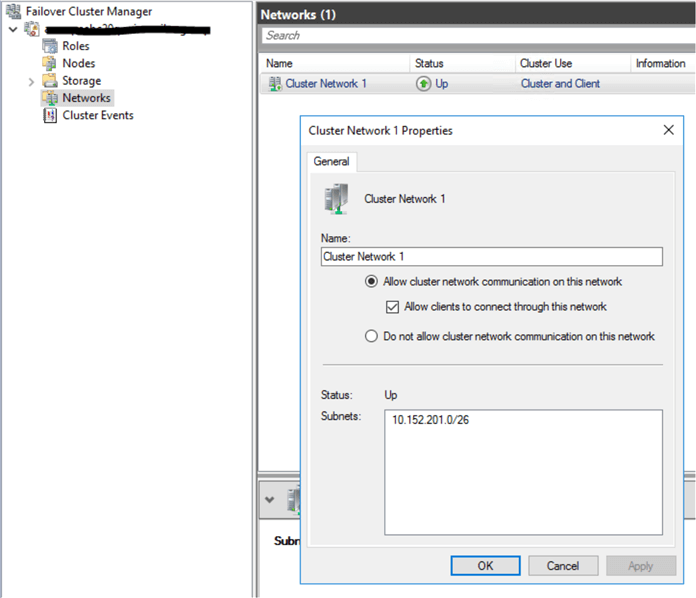Click the Roles icon in tree

(50, 46)
